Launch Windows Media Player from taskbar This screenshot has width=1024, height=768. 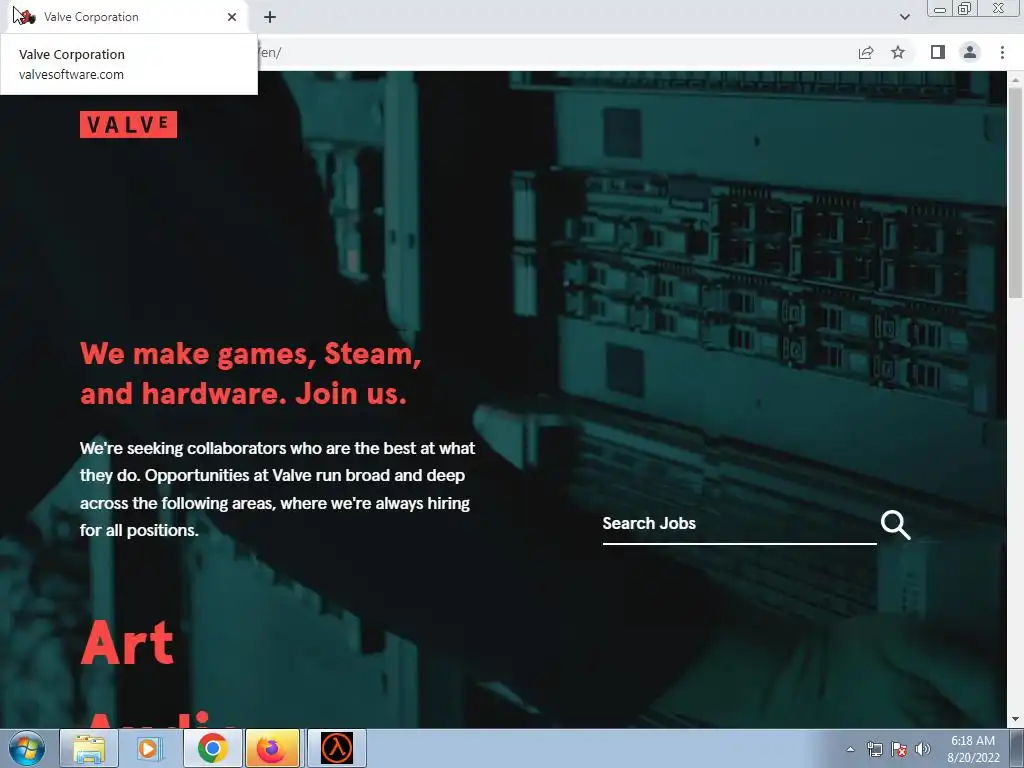[x=150, y=748]
